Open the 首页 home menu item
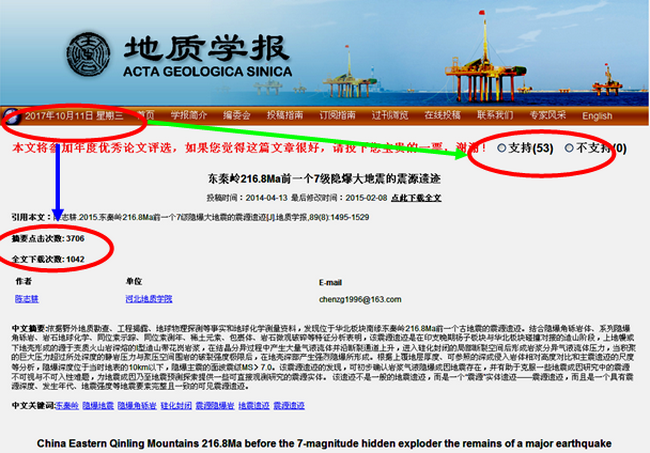The image size is (650, 453). click(146, 115)
